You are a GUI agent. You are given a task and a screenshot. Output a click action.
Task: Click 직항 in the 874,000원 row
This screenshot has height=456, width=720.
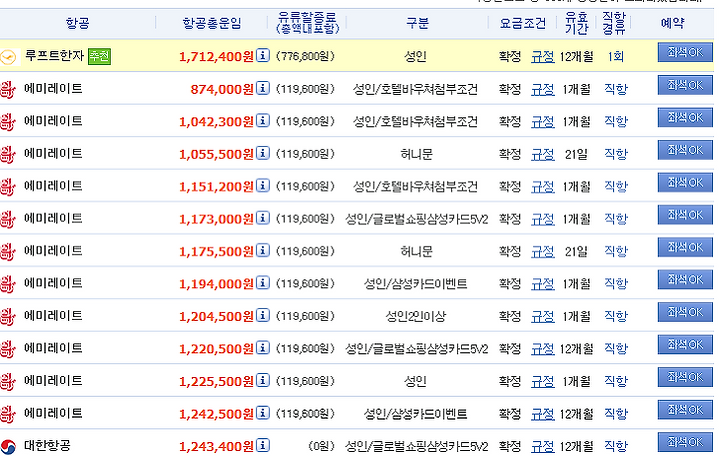point(615,89)
